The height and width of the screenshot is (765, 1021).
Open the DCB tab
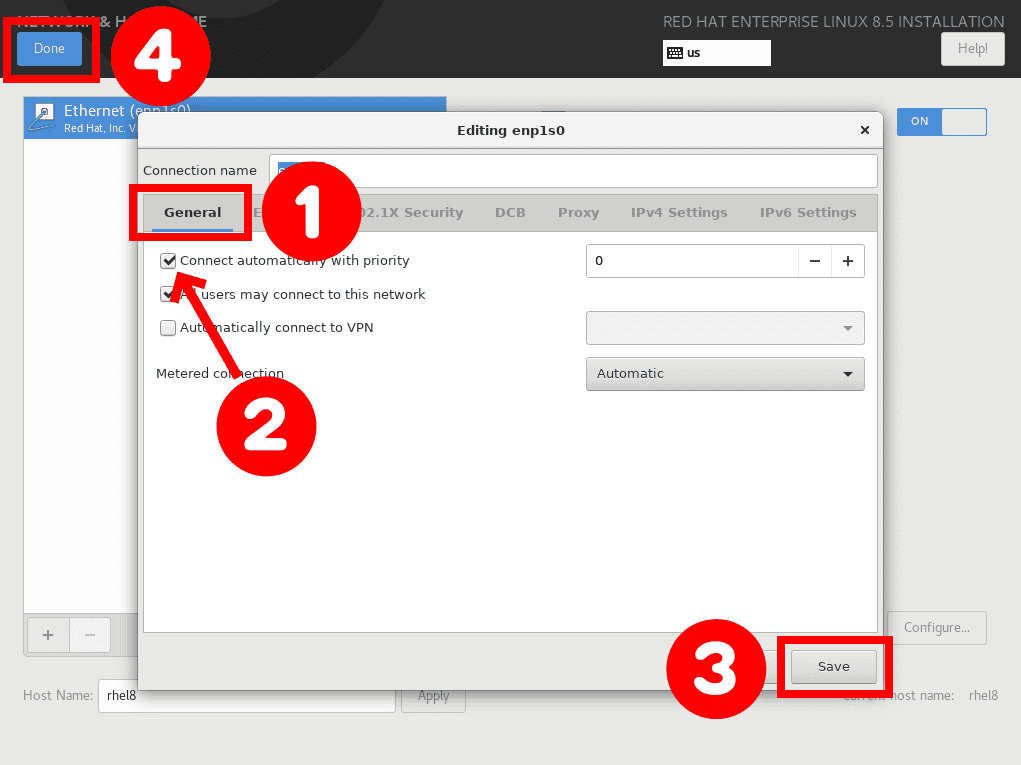tap(510, 212)
